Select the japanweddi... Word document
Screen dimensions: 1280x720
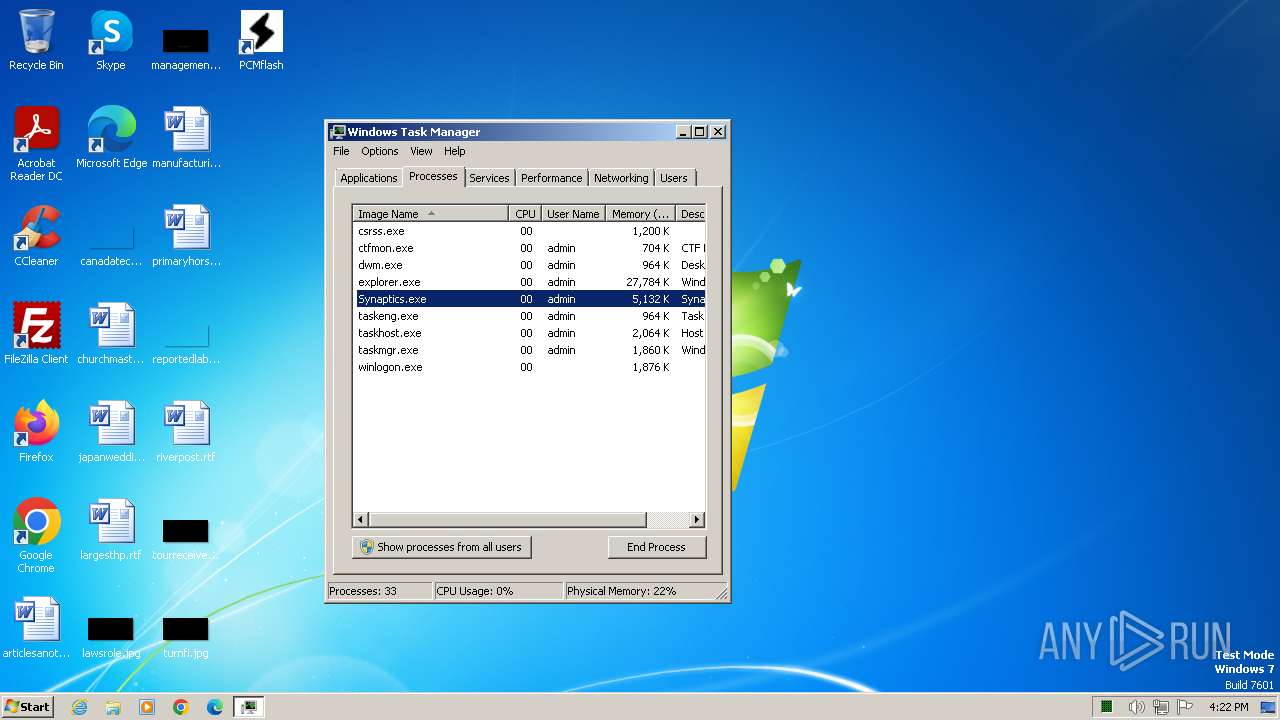pyautogui.click(x=111, y=432)
